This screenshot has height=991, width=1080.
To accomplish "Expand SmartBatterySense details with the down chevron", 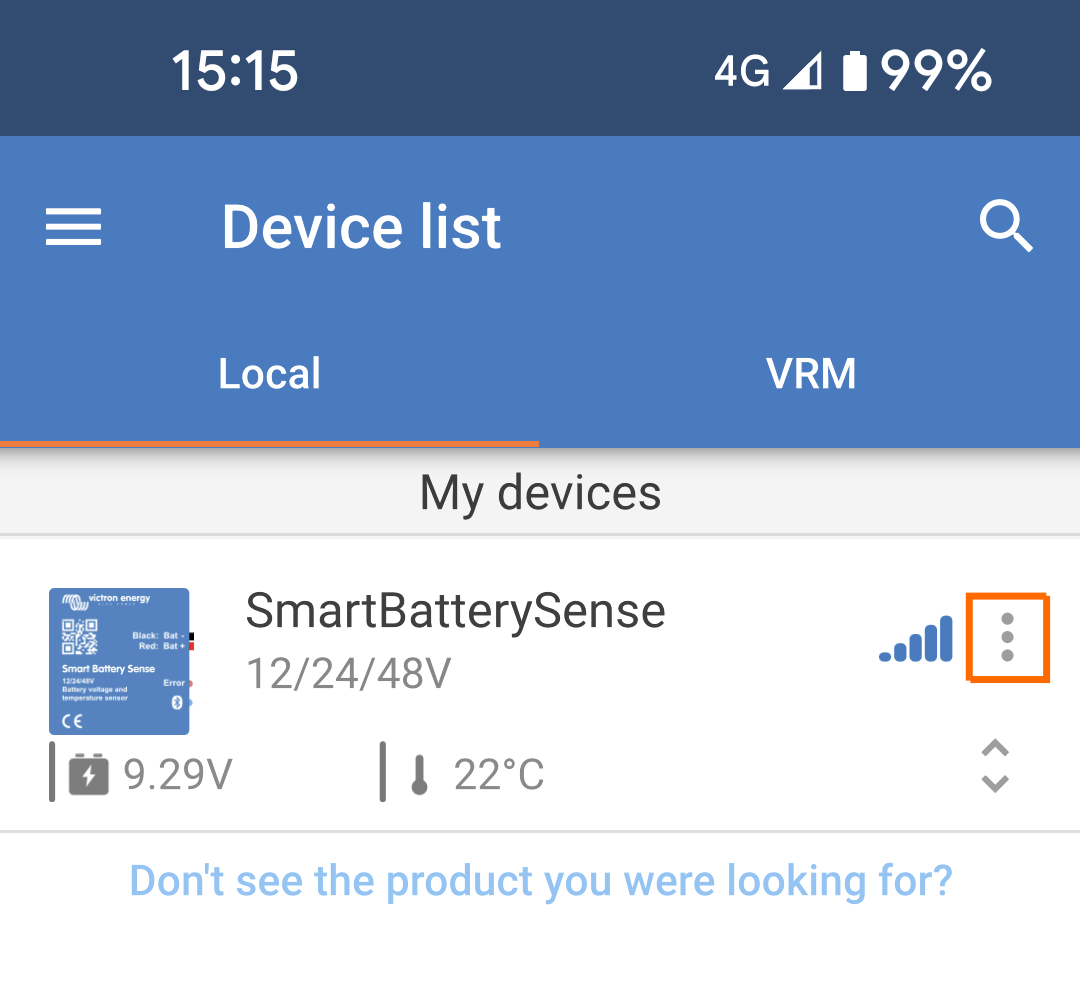I will coord(994,783).
